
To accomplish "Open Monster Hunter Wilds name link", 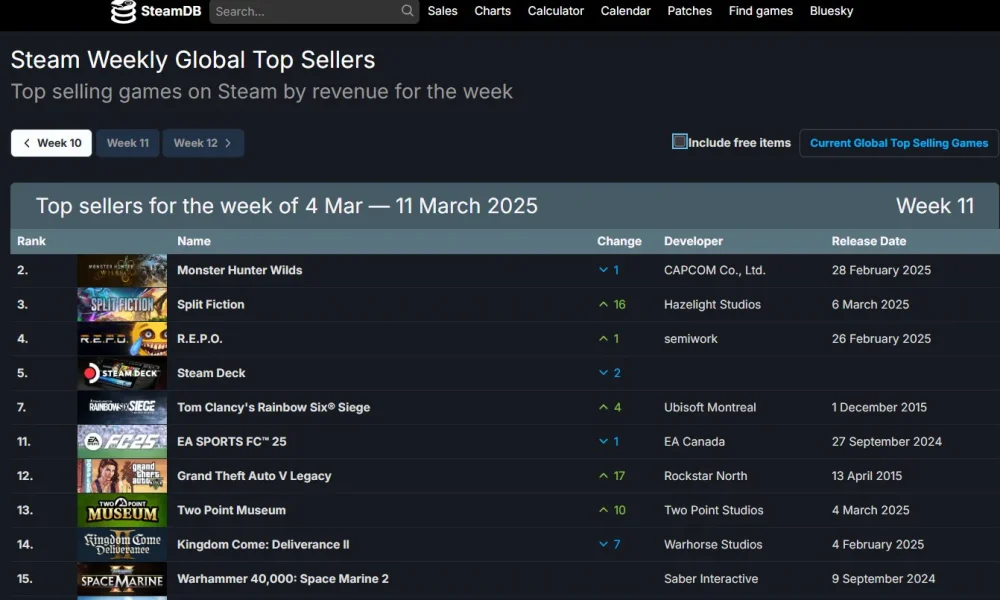I will (x=240, y=270).
